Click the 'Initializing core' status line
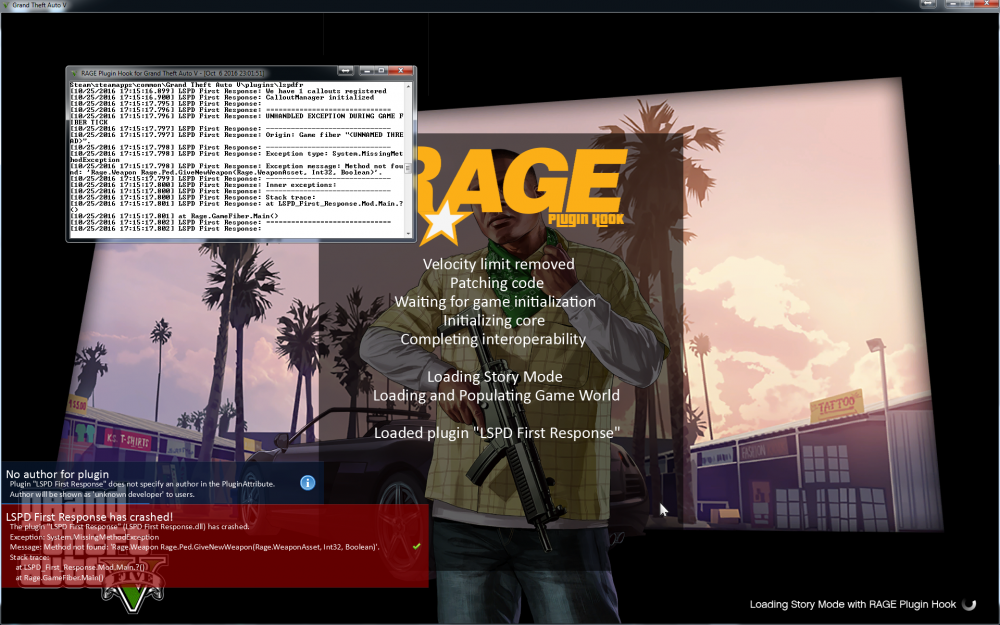This screenshot has width=1000, height=625. pos(494,320)
